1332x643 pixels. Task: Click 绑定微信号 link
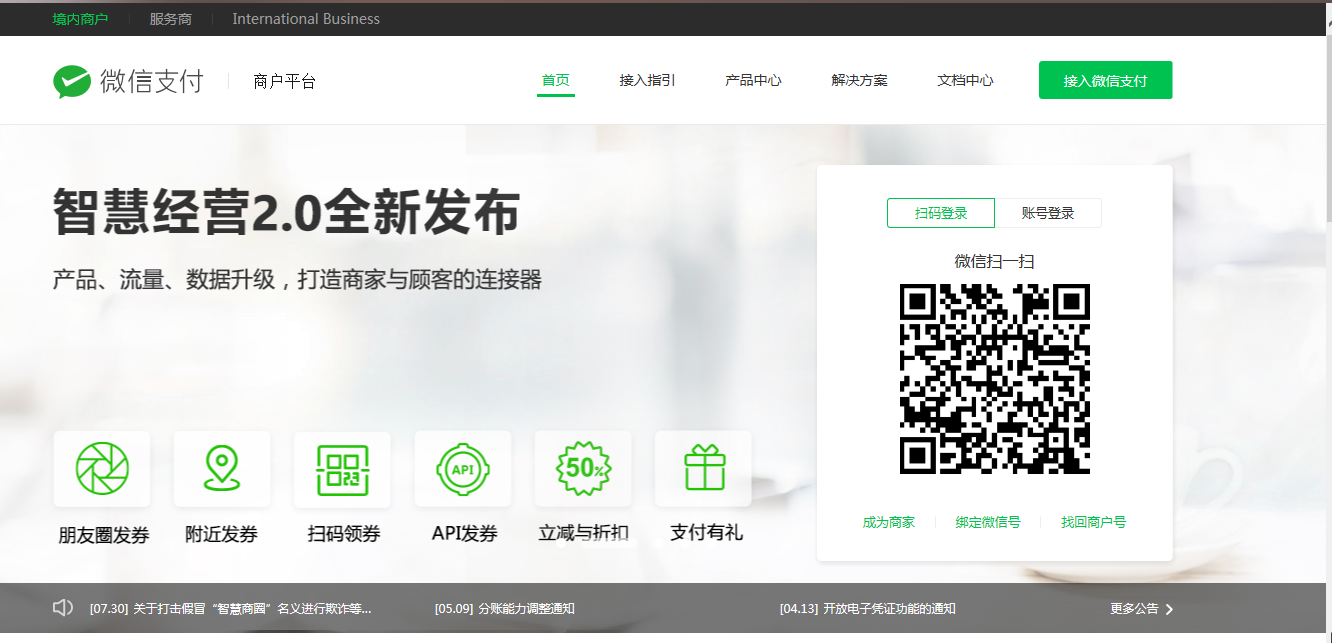click(x=988, y=522)
